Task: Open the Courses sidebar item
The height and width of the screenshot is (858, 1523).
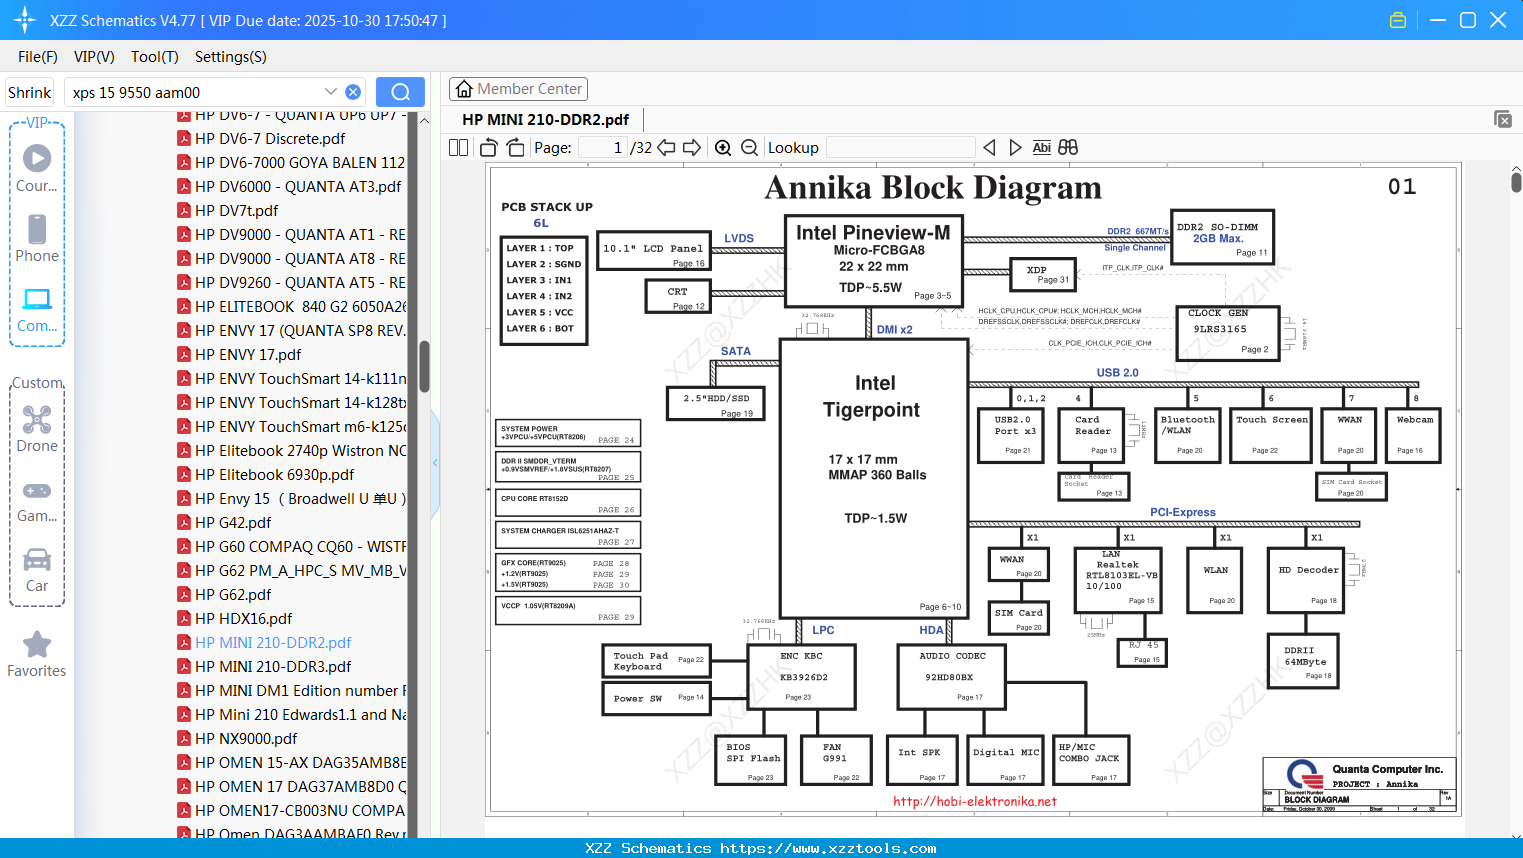Action: point(37,169)
